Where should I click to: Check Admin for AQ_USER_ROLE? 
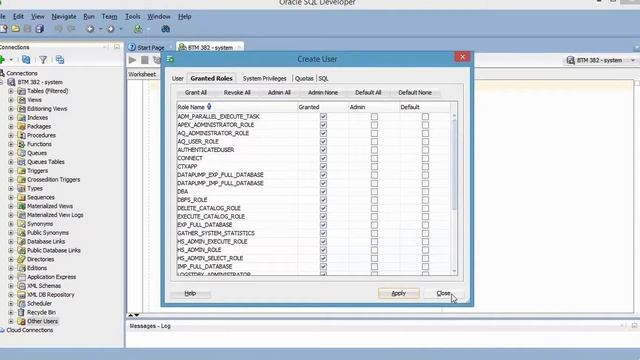(x=374, y=141)
